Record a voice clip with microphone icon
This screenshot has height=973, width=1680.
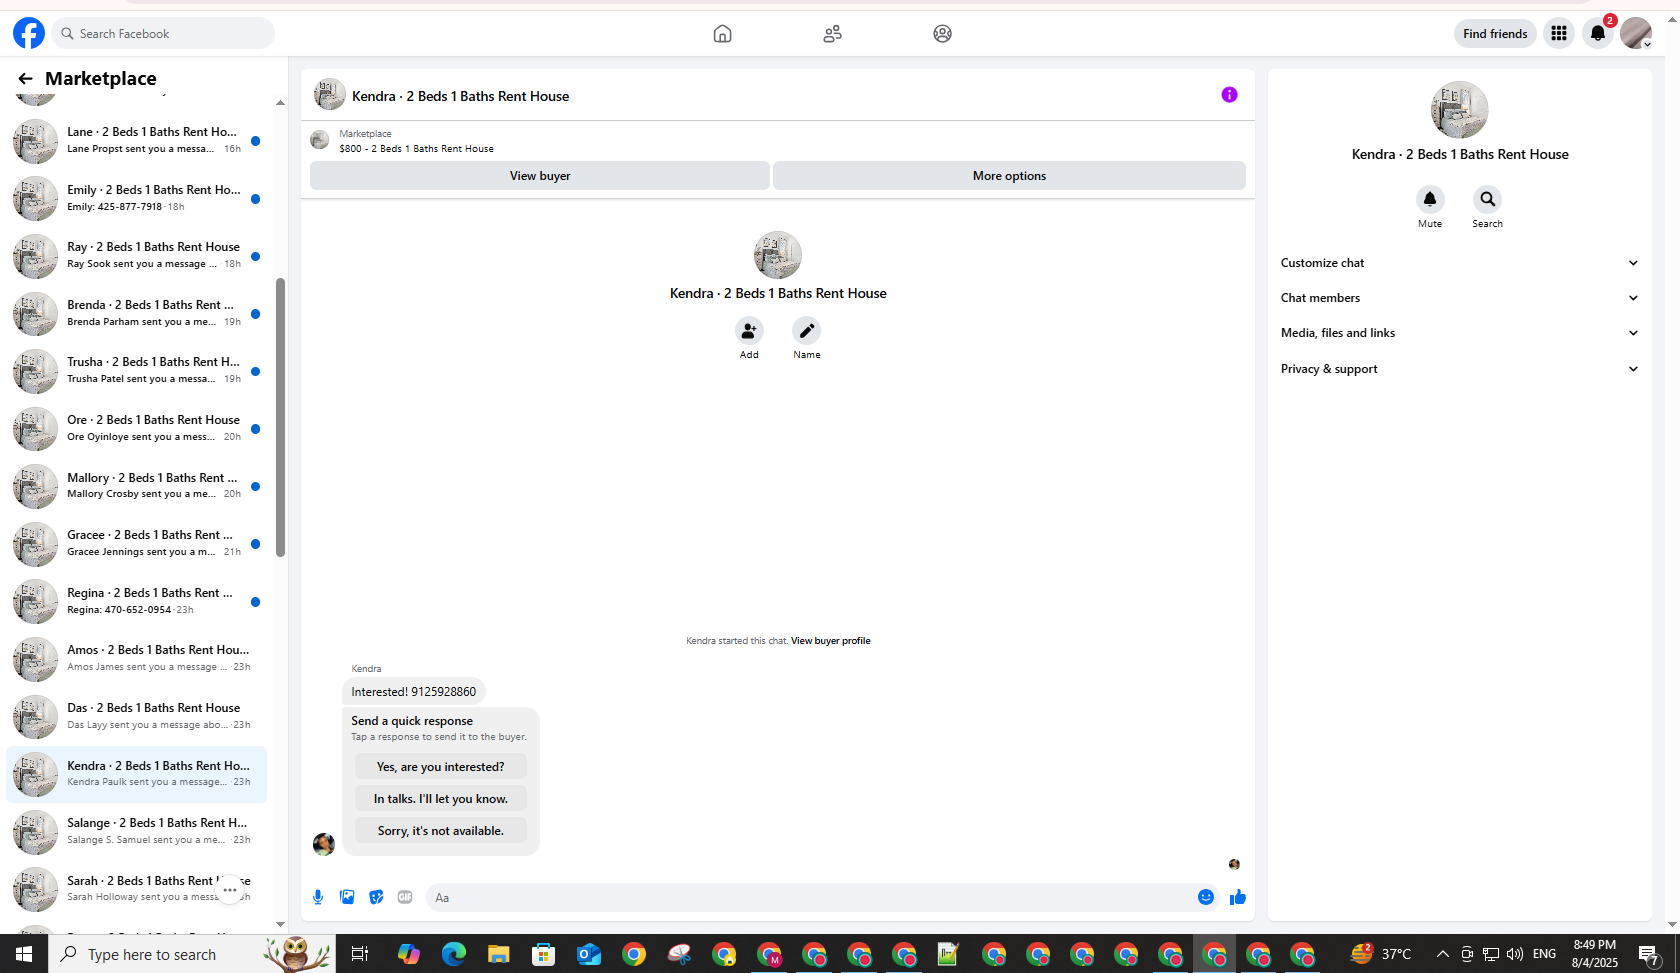(x=318, y=897)
